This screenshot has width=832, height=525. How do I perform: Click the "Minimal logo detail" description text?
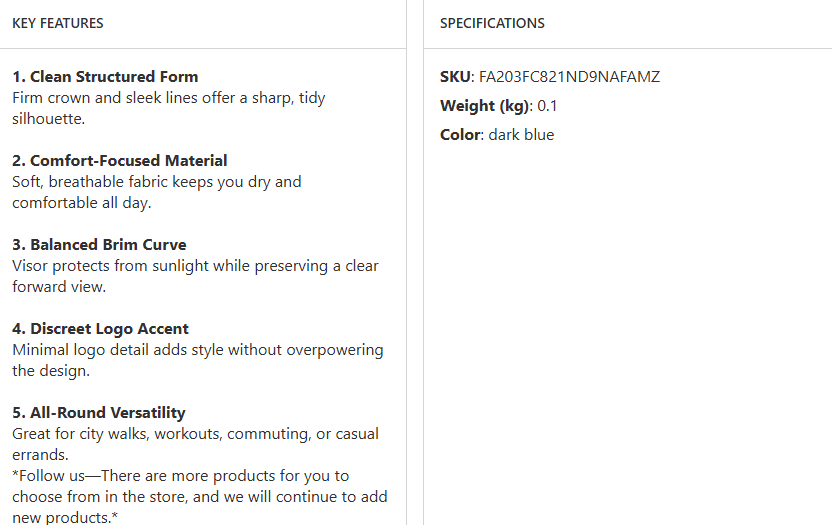click(x=197, y=350)
